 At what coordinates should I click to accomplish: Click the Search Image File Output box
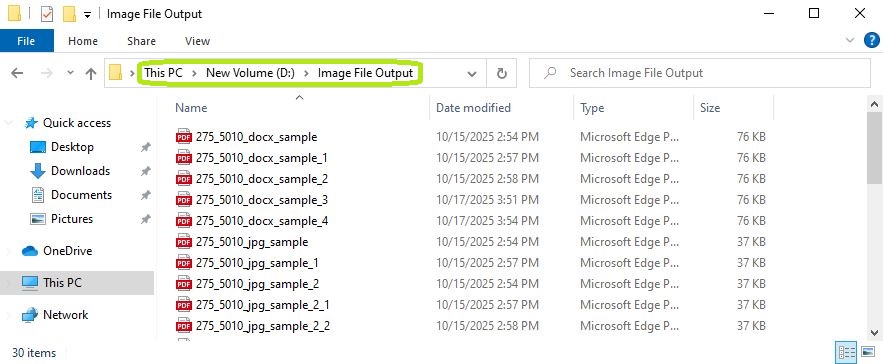(700, 73)
